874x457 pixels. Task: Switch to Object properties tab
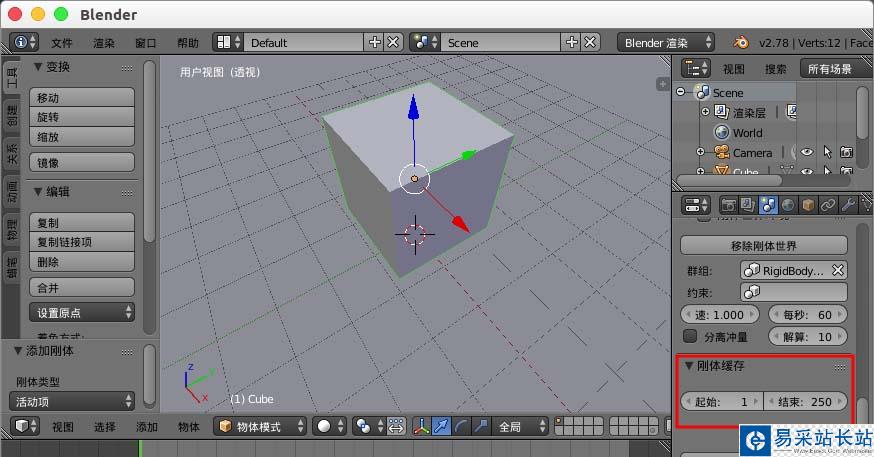click(808, 205)
